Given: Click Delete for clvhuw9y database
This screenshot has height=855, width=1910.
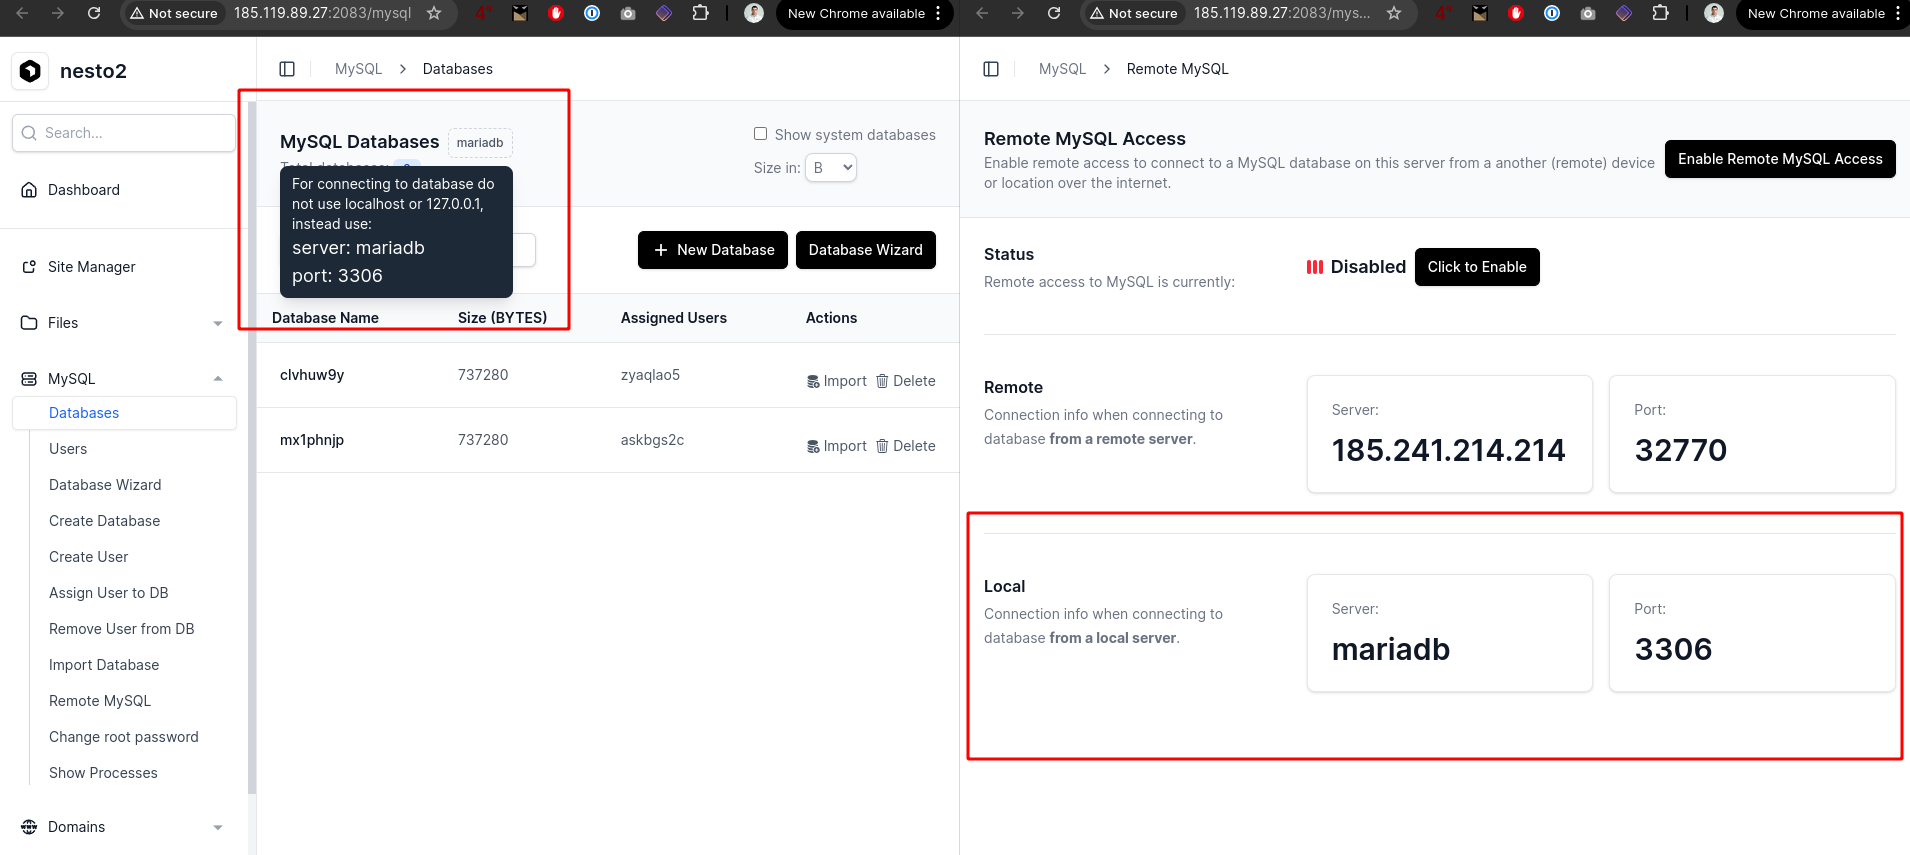Looking at the screenshot, I should (906, 381).
